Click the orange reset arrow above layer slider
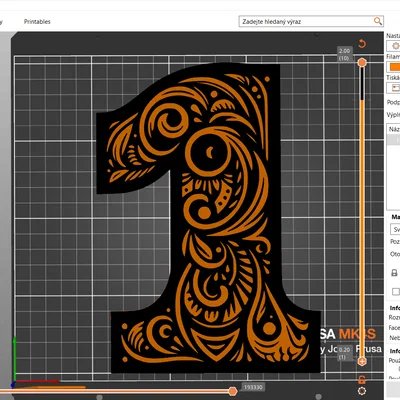The height and width of the screenshot is (400, 400). (362, 44)
